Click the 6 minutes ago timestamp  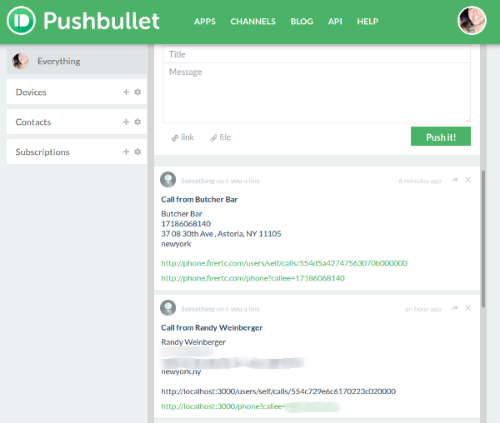click(420, 181)
